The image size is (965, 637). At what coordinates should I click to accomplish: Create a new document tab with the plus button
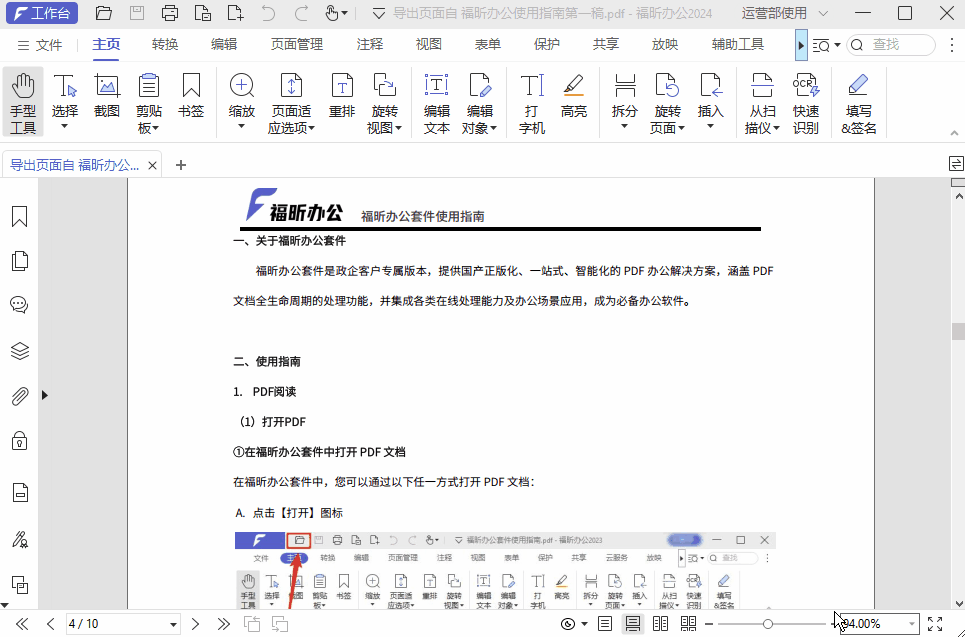179,163
